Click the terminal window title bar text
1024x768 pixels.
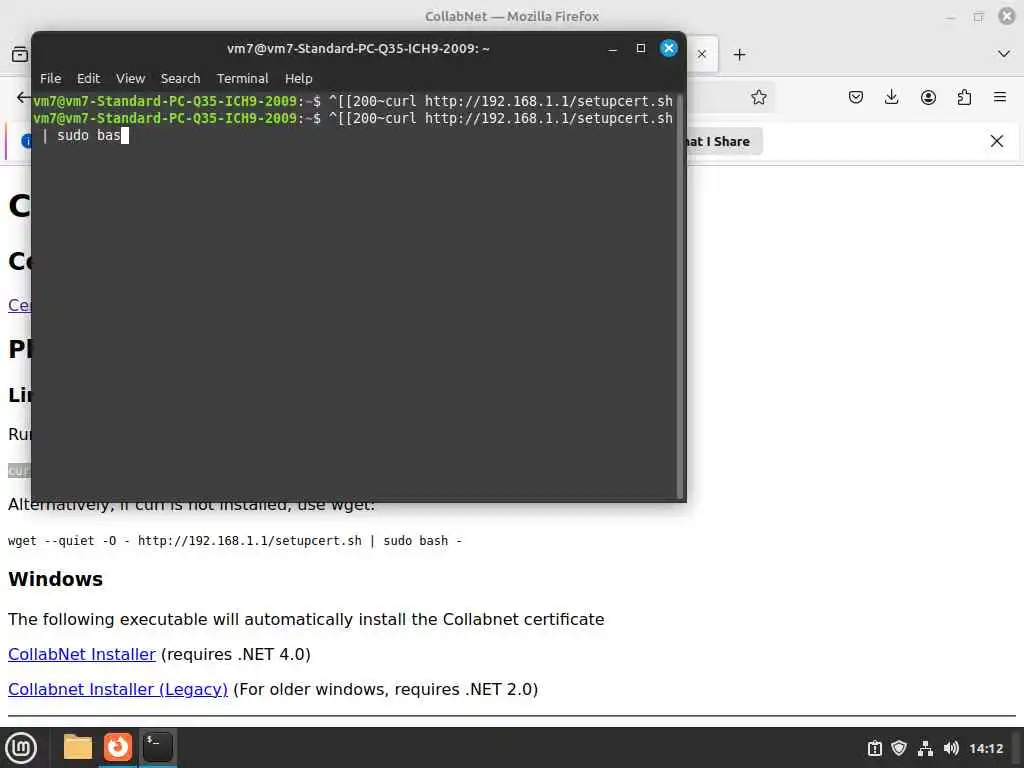pyautogui.click(x=358, y=48)
